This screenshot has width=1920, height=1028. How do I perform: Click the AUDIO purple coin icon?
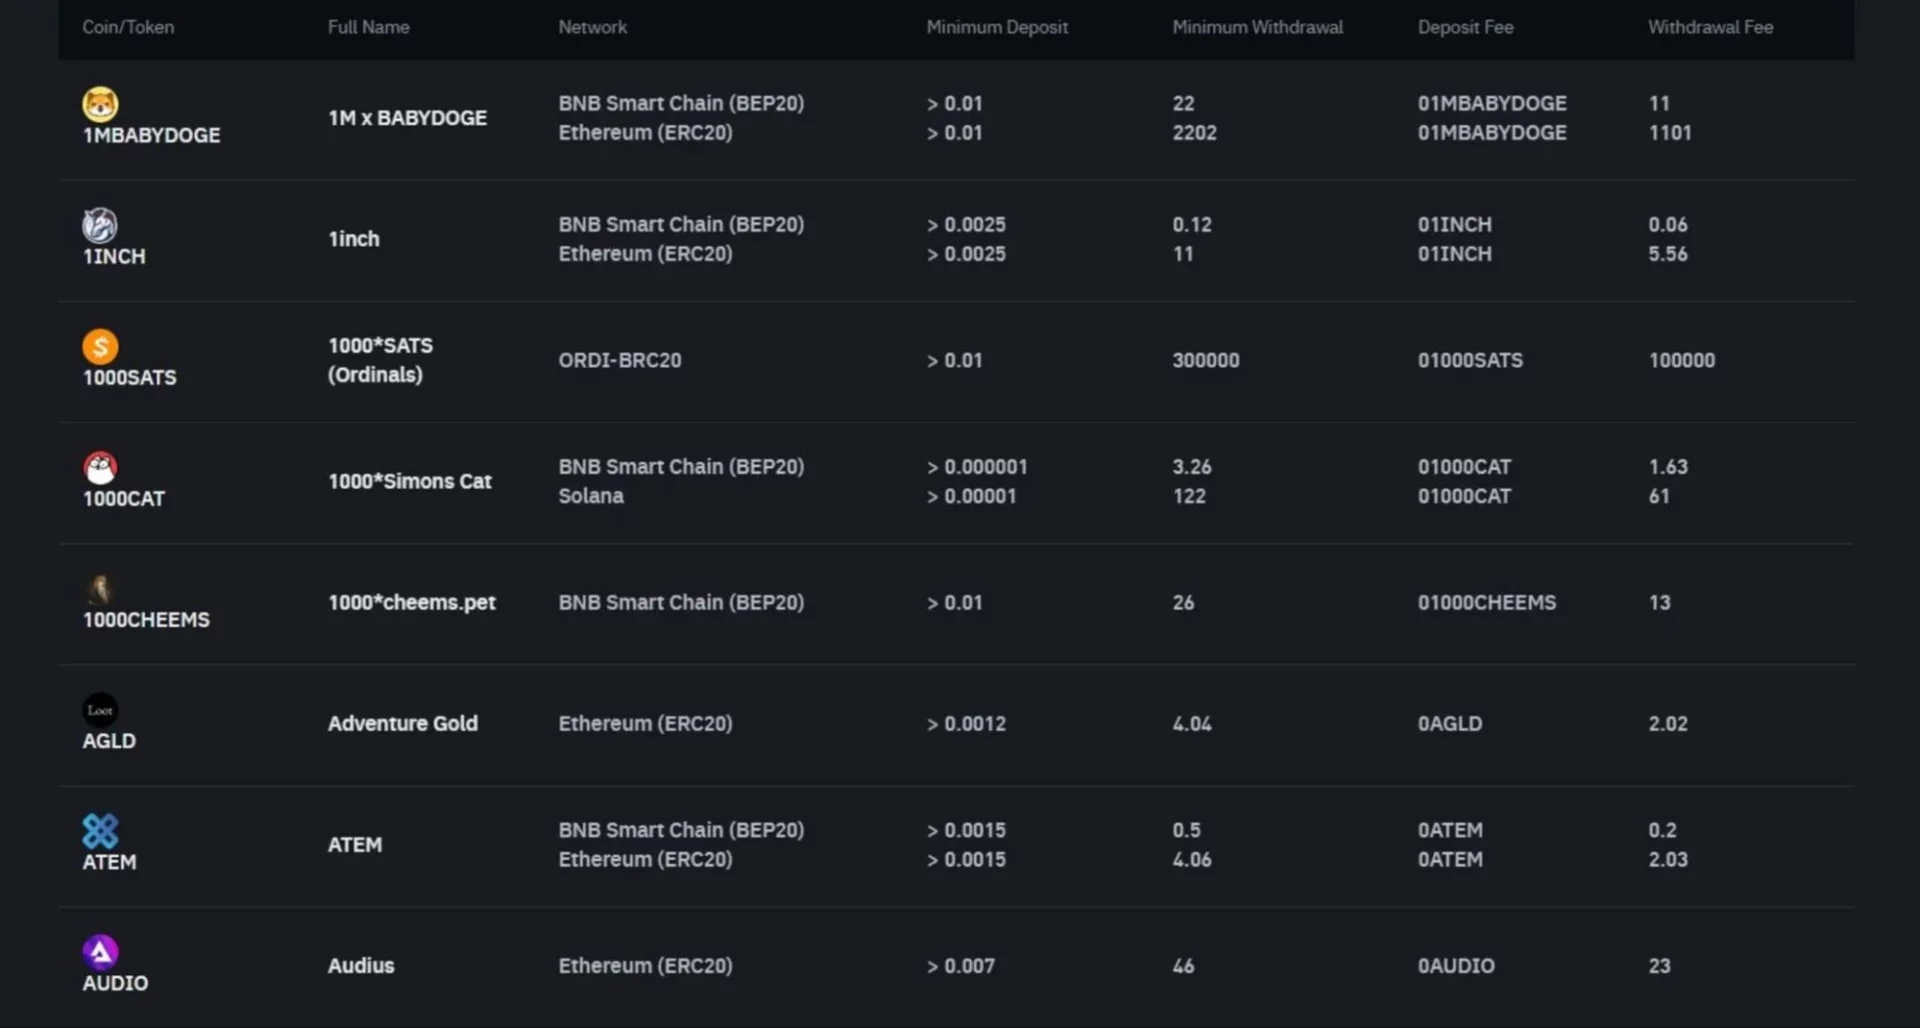click(x=100, y=952)
